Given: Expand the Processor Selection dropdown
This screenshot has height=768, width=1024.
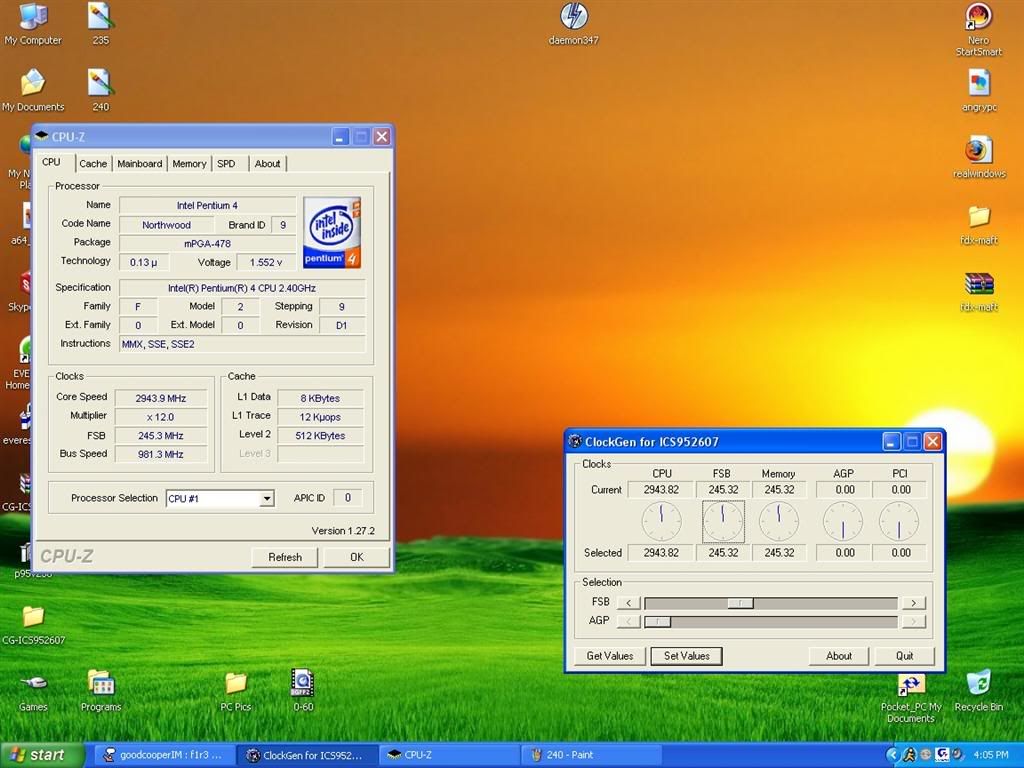Looking at the screenshot, I should (x=266, y=499).
